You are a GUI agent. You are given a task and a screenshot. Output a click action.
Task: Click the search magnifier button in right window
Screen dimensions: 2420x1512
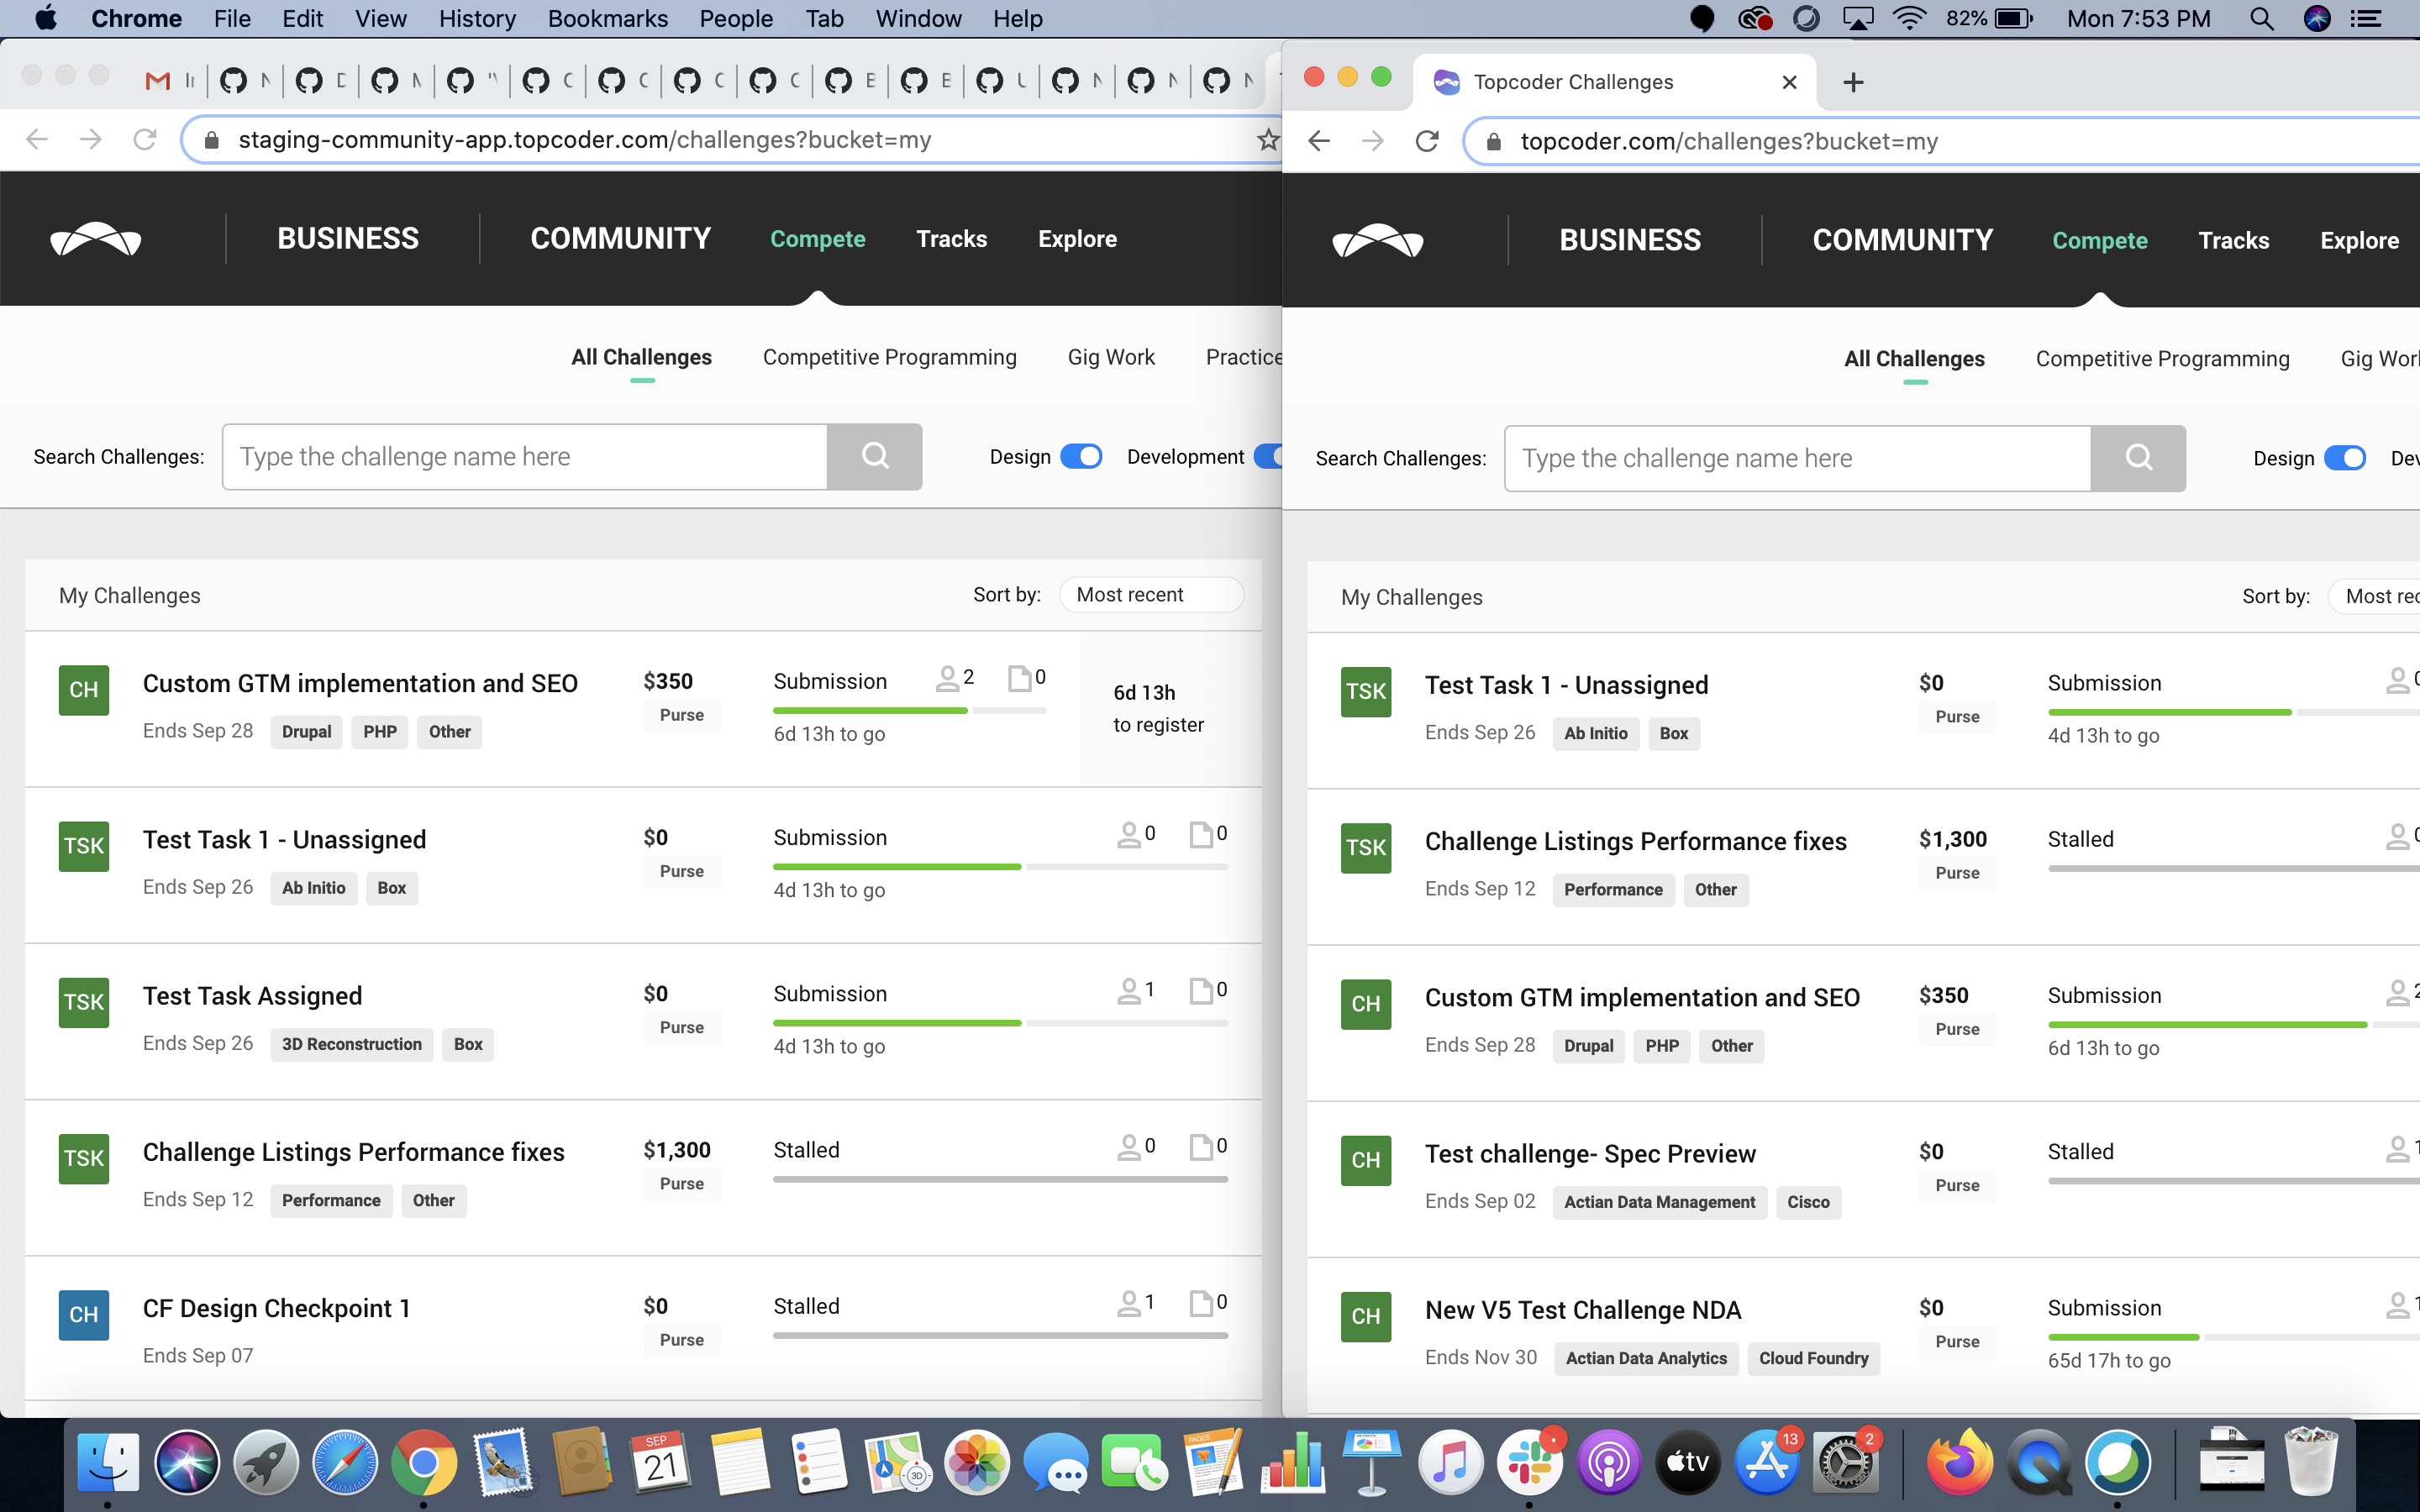[2138, 458]
